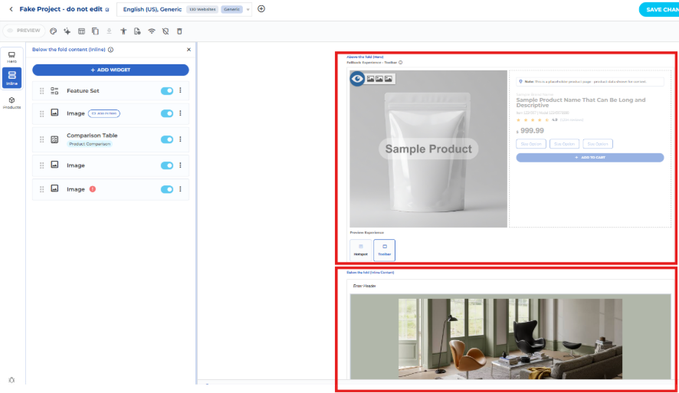Toggle the Comparison Table widget switch
Screen dimensions: 679x393
click(167, 139)
